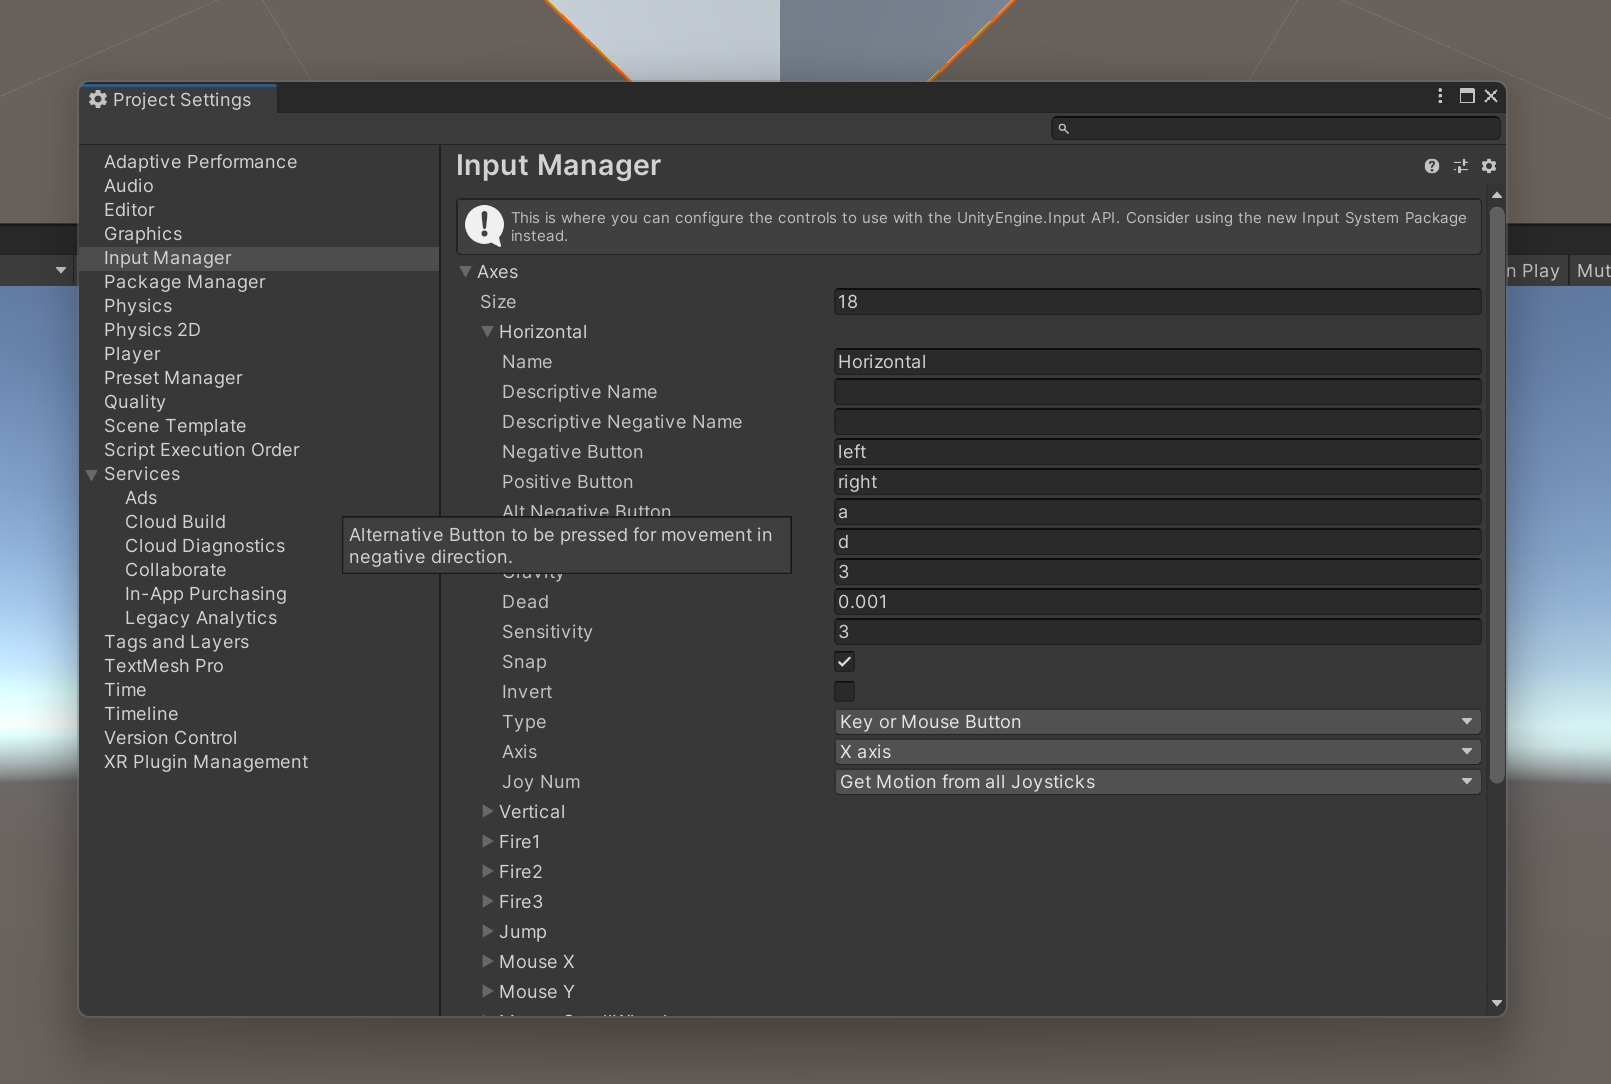
Task: Open Physics settings
Action: (138, 306)
